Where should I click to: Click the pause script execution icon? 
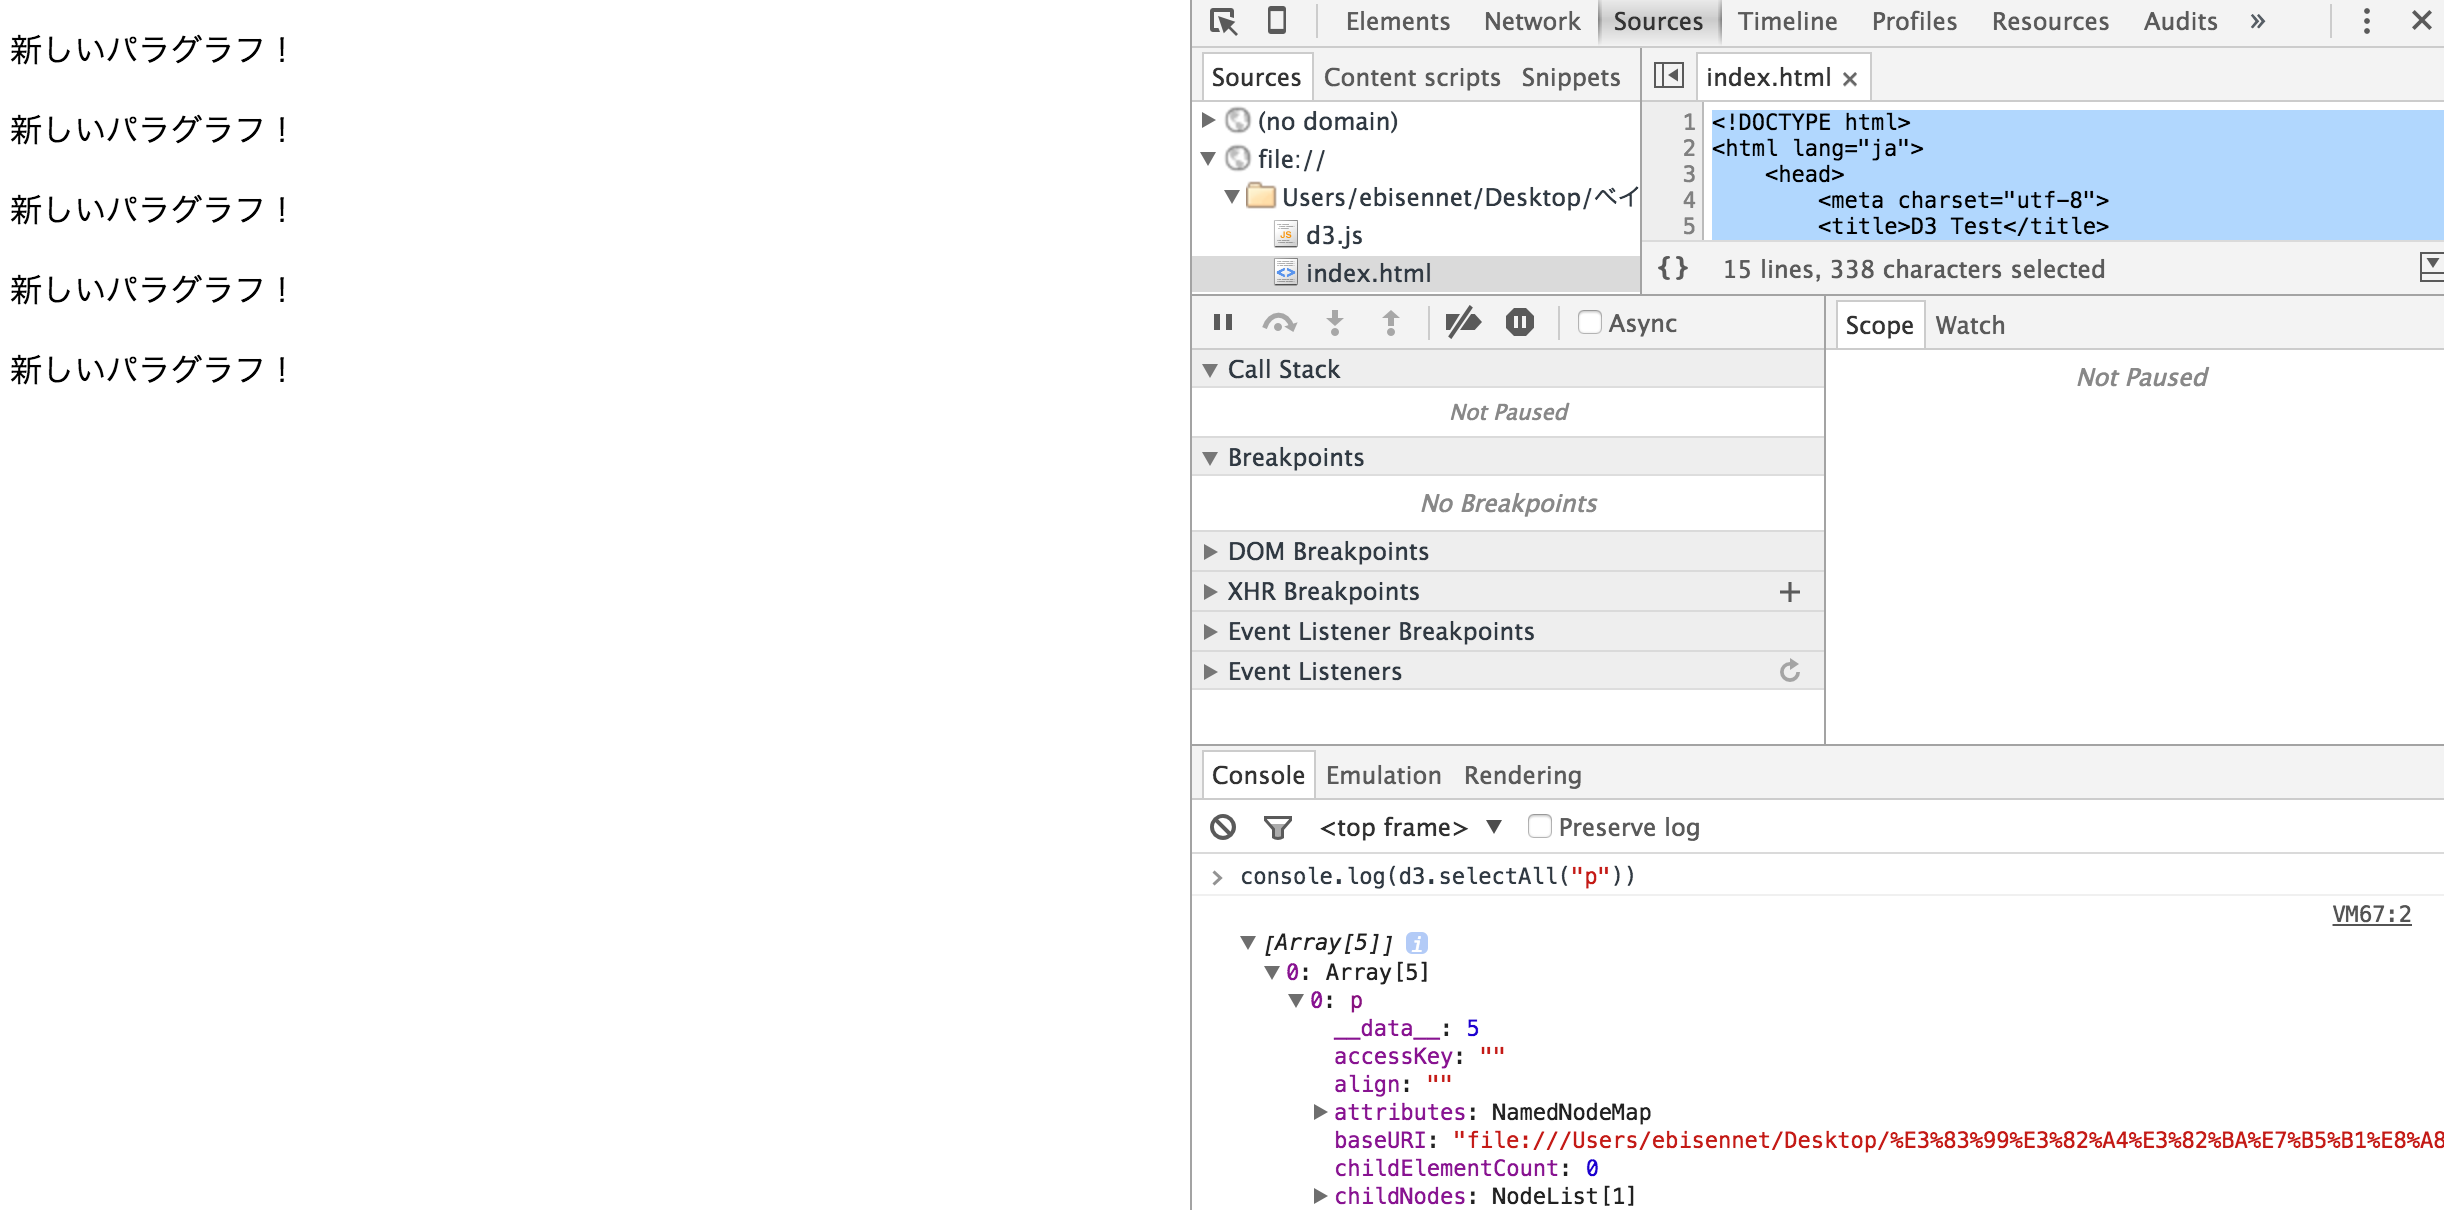point(1222,322)
